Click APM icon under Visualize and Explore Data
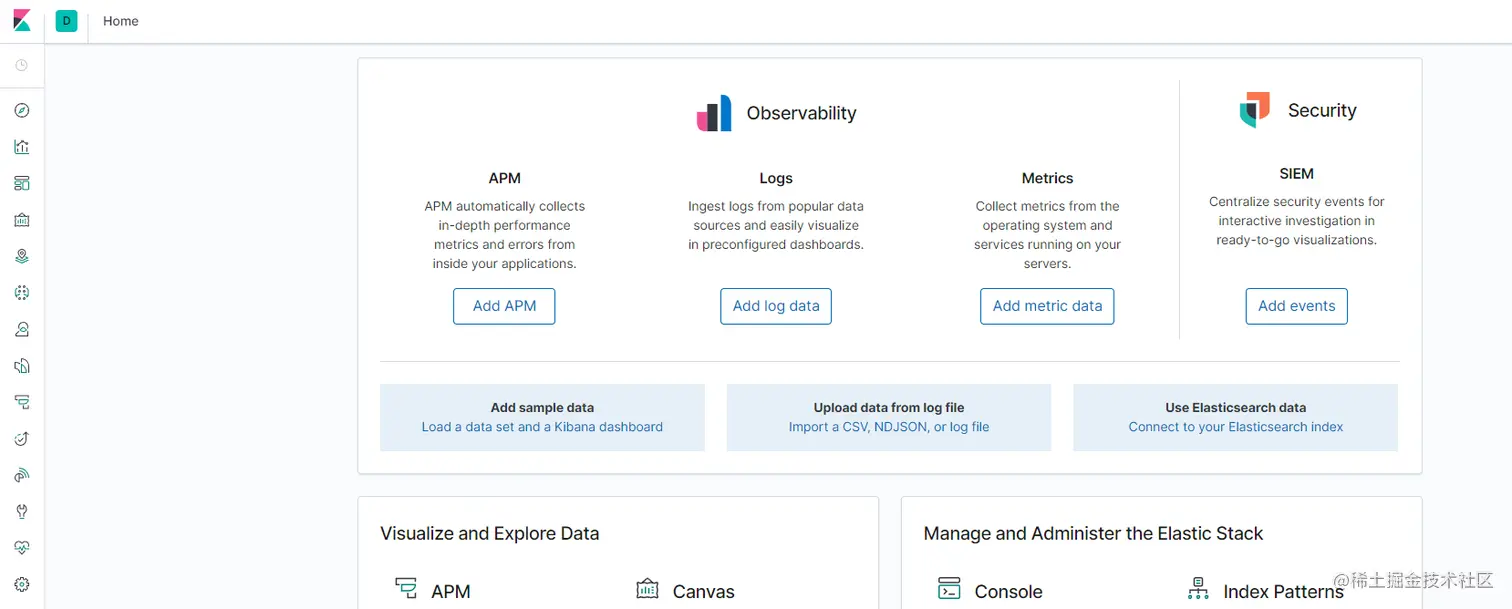 (406, 588)
